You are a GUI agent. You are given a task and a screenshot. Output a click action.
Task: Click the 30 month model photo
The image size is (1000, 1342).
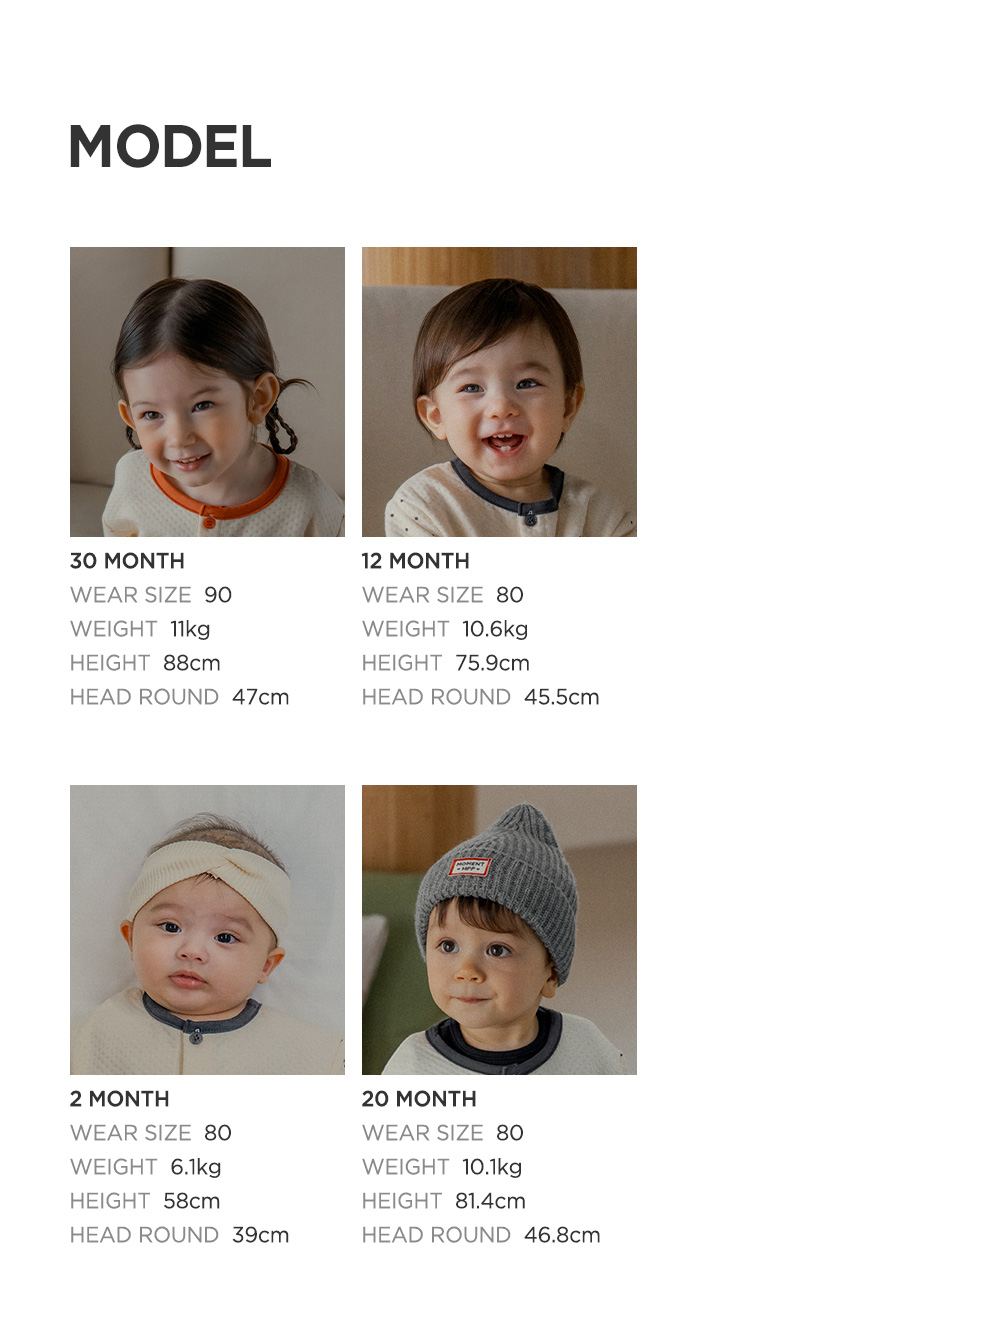207,392
